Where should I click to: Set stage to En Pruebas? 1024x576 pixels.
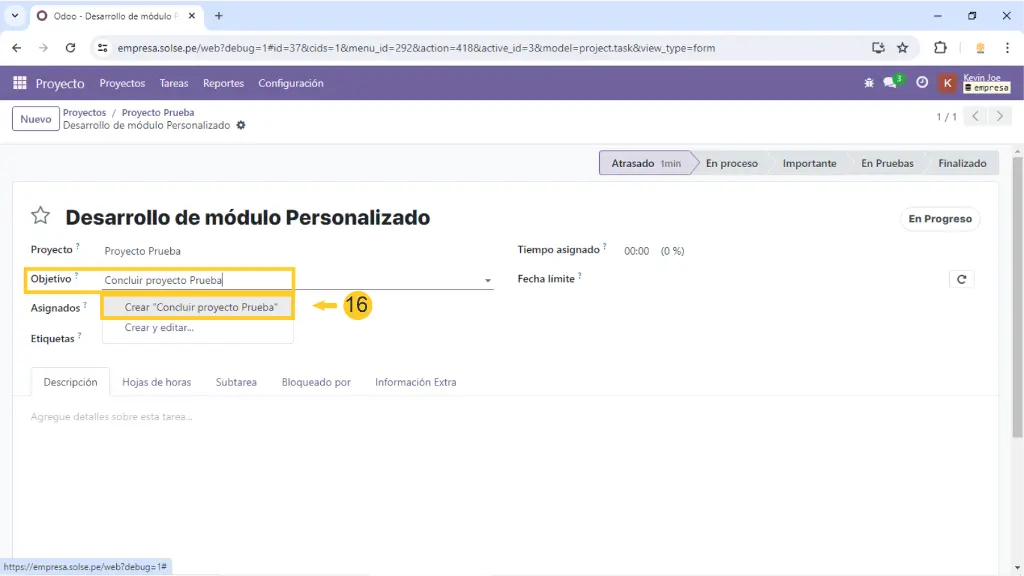click(x=886, y=163)
